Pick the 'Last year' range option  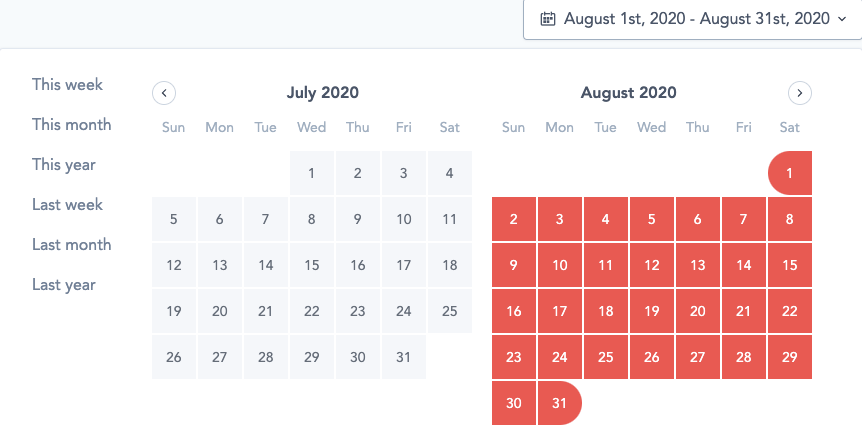pos(64,285)
